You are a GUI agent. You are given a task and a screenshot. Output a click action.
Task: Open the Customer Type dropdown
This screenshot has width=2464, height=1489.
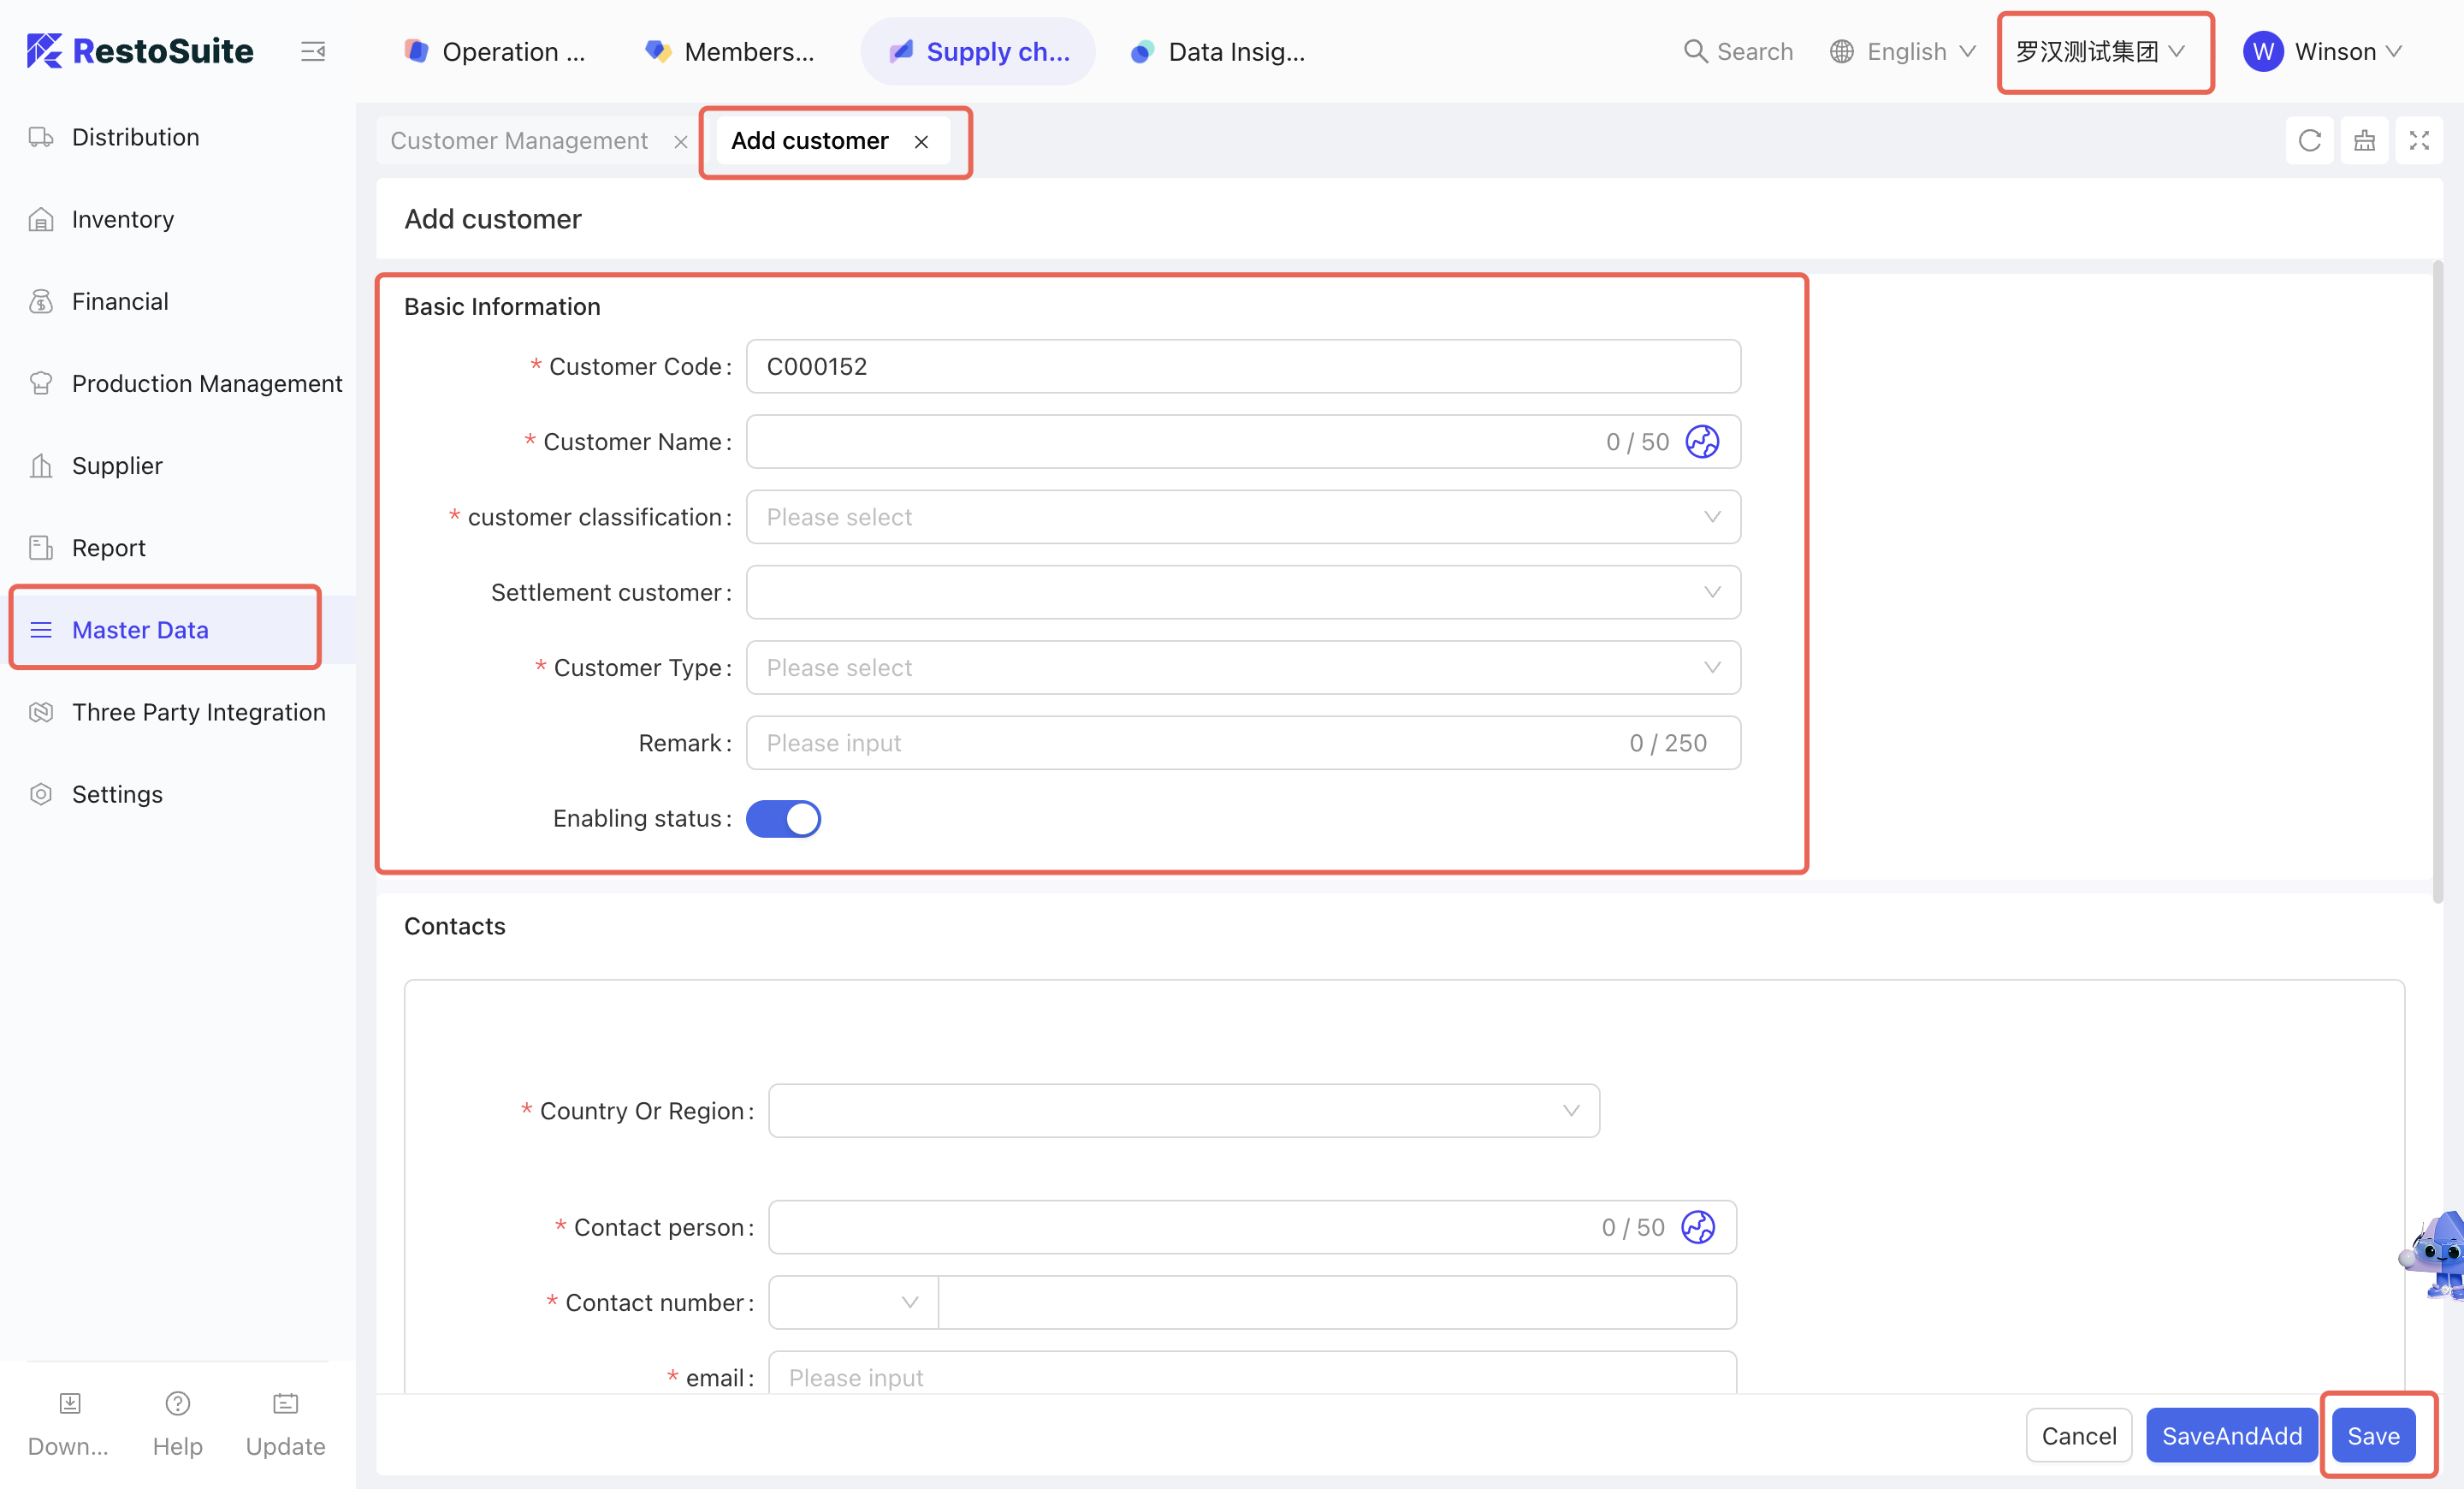[1242, 668]
